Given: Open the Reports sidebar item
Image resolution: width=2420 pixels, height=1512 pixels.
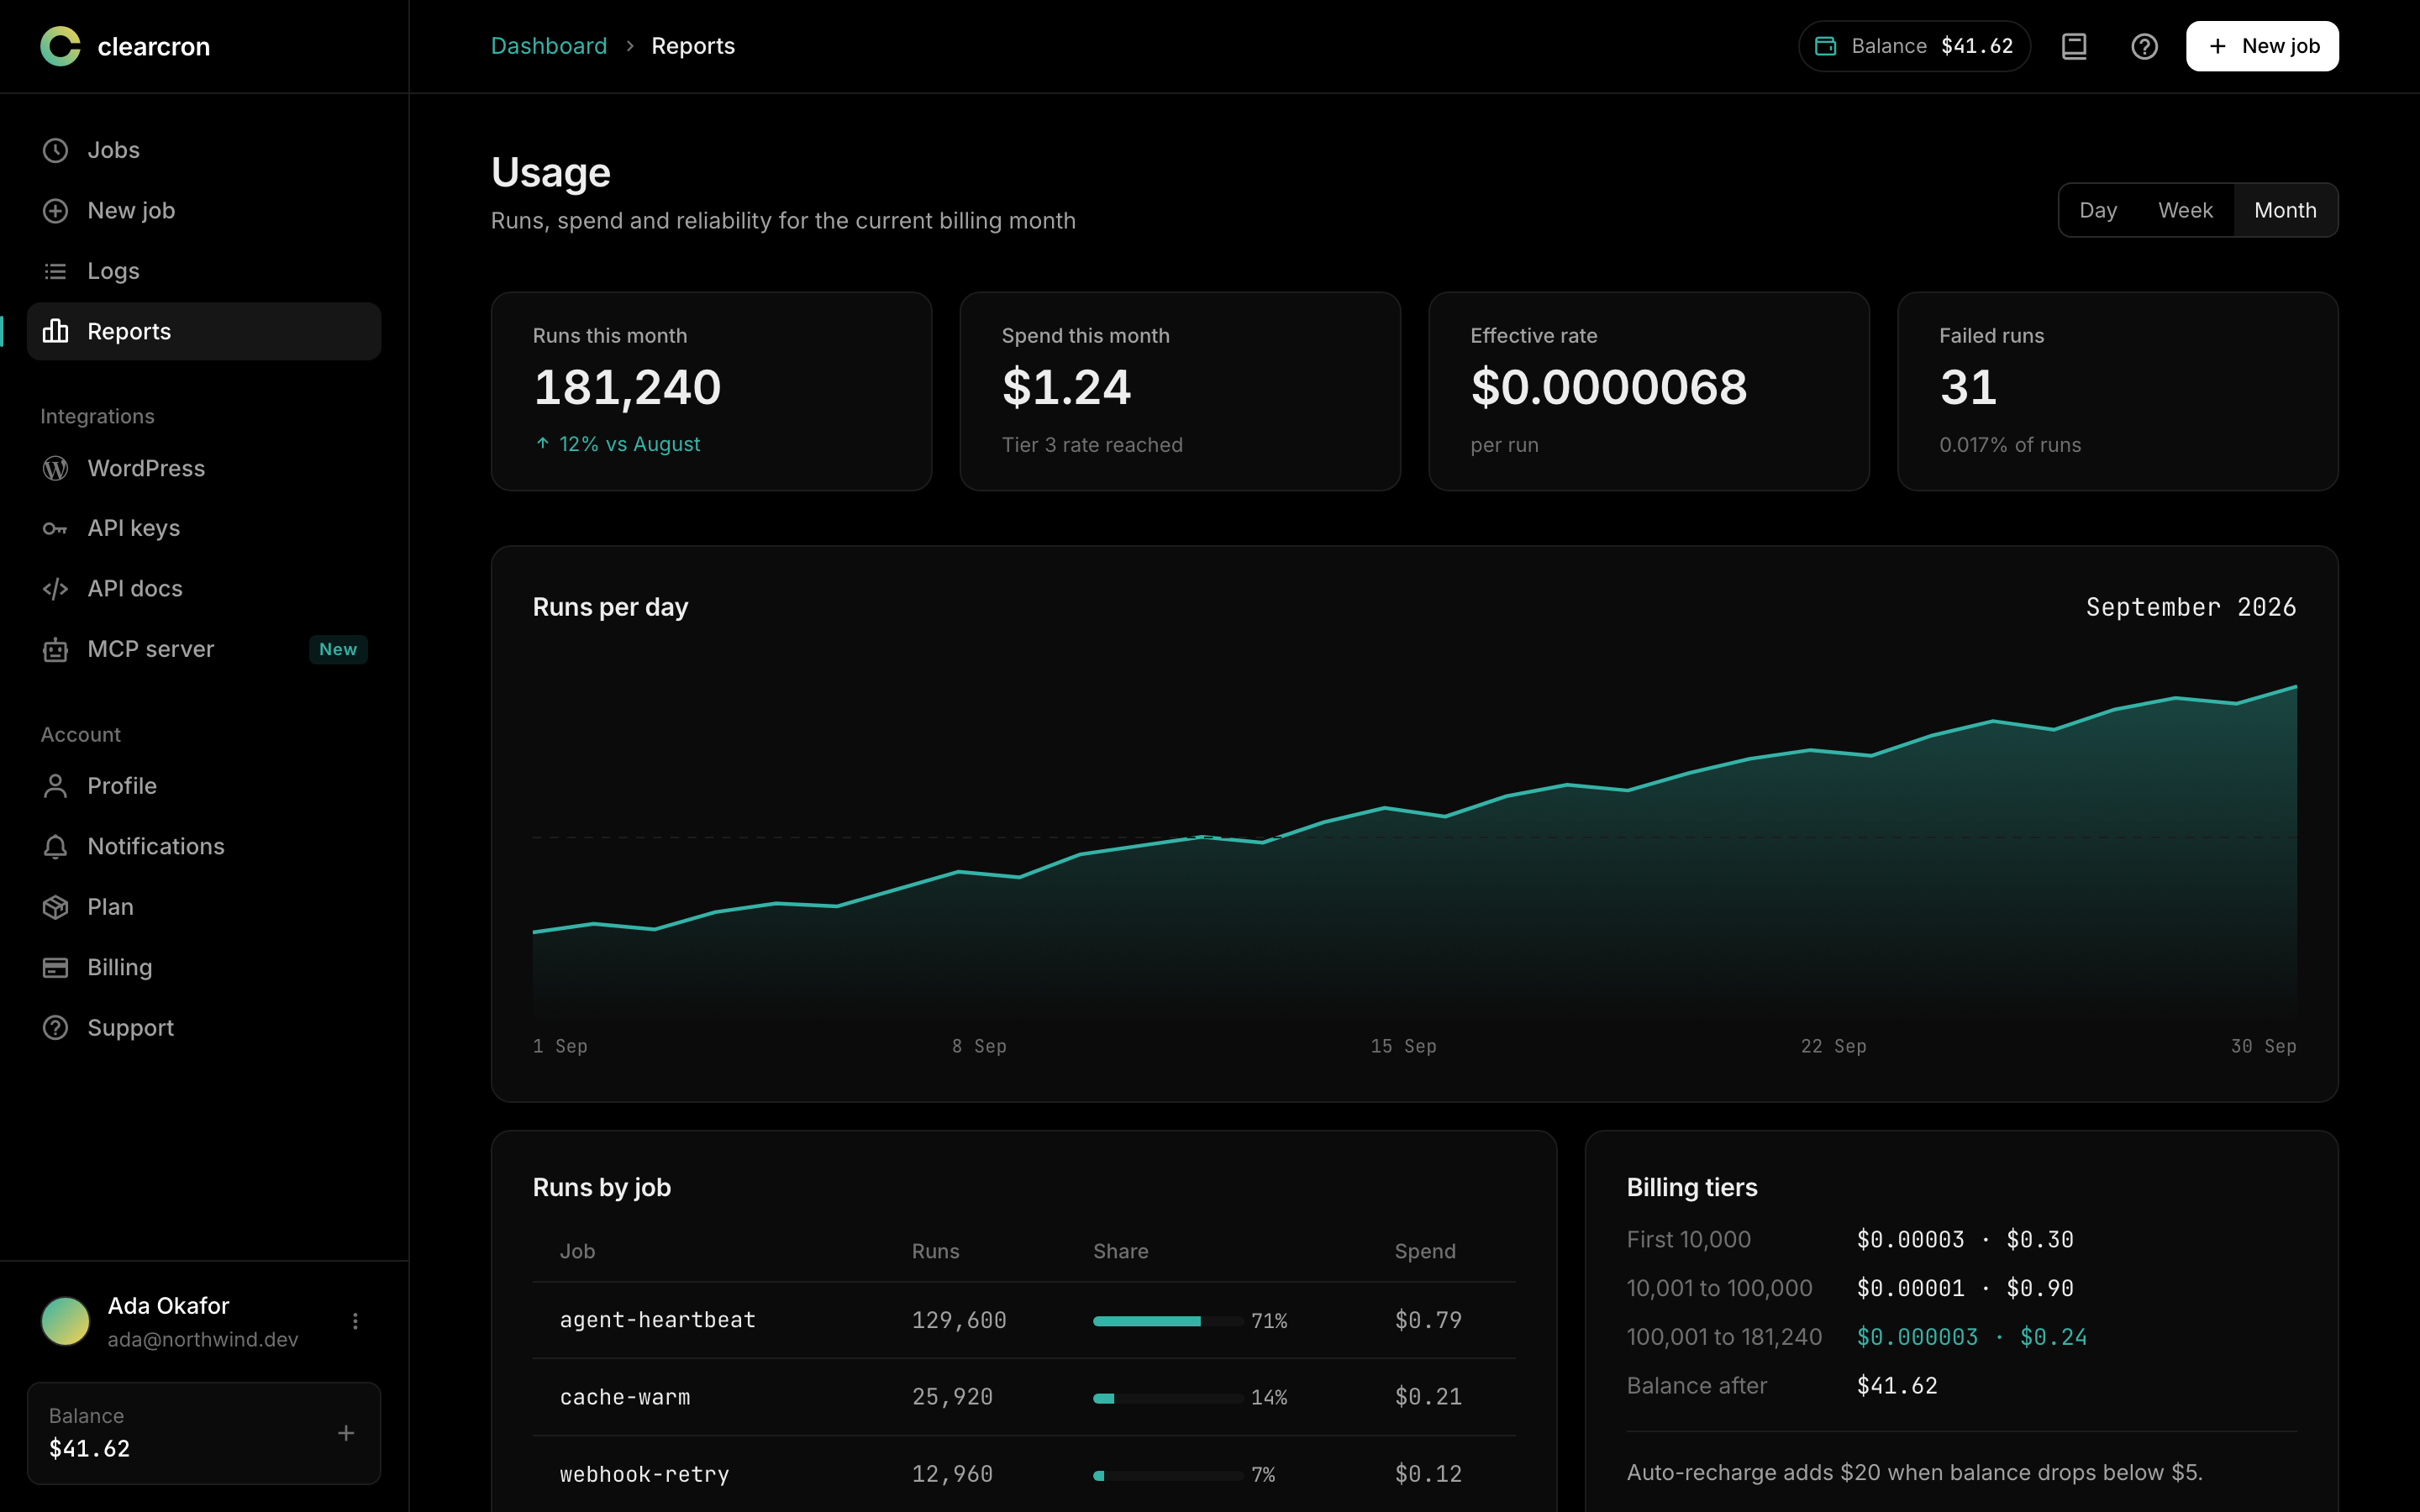Looking at the screenshot, I should click(x=204, y=331).
